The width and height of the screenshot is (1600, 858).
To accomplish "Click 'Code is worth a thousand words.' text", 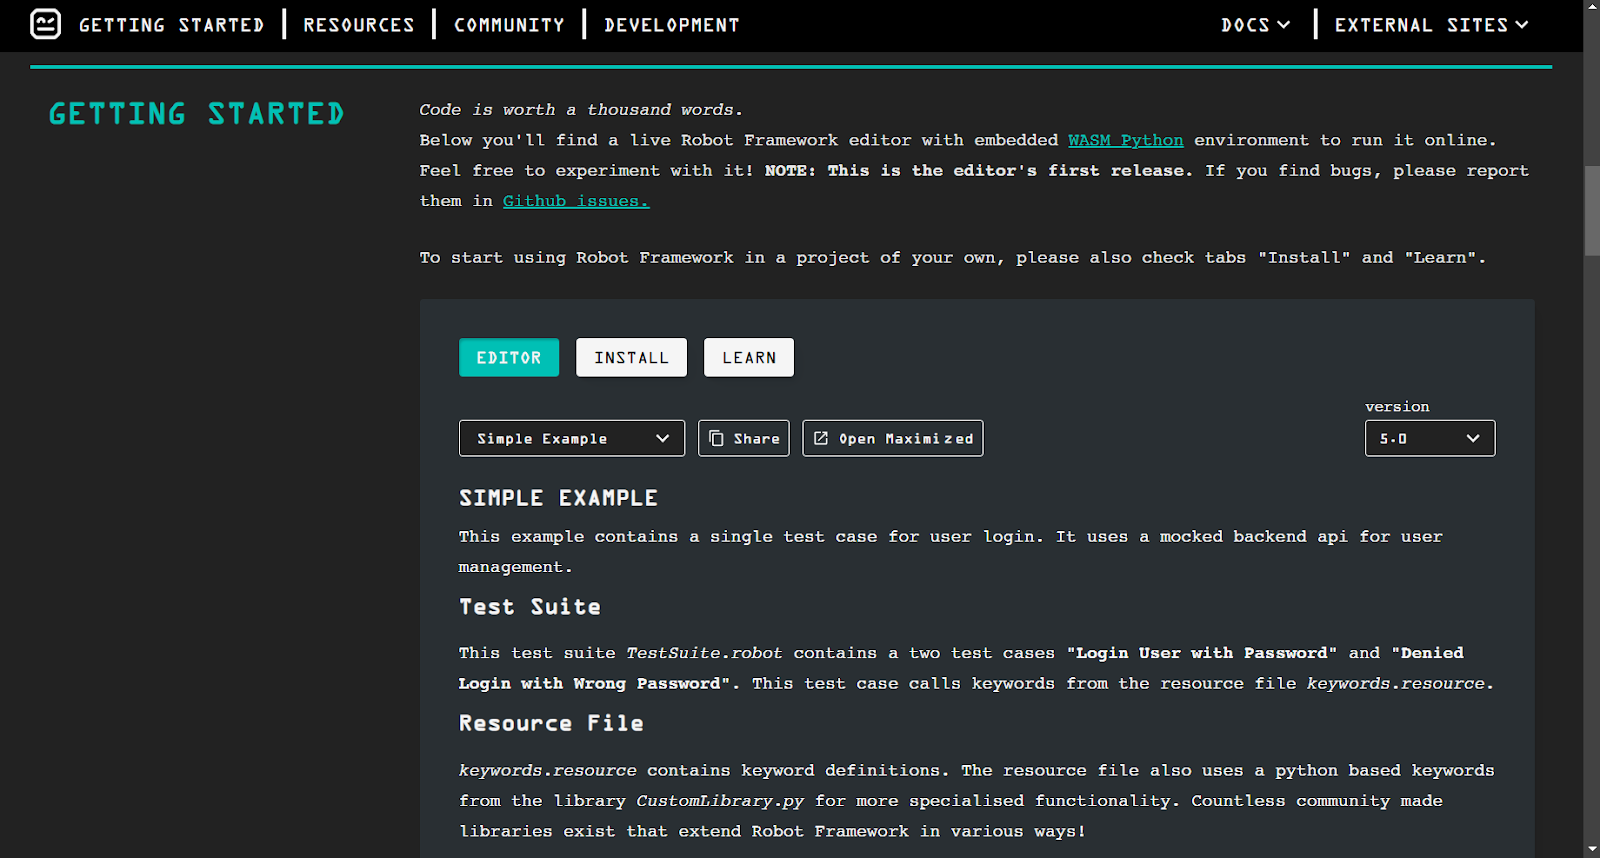I will point(581,110).
